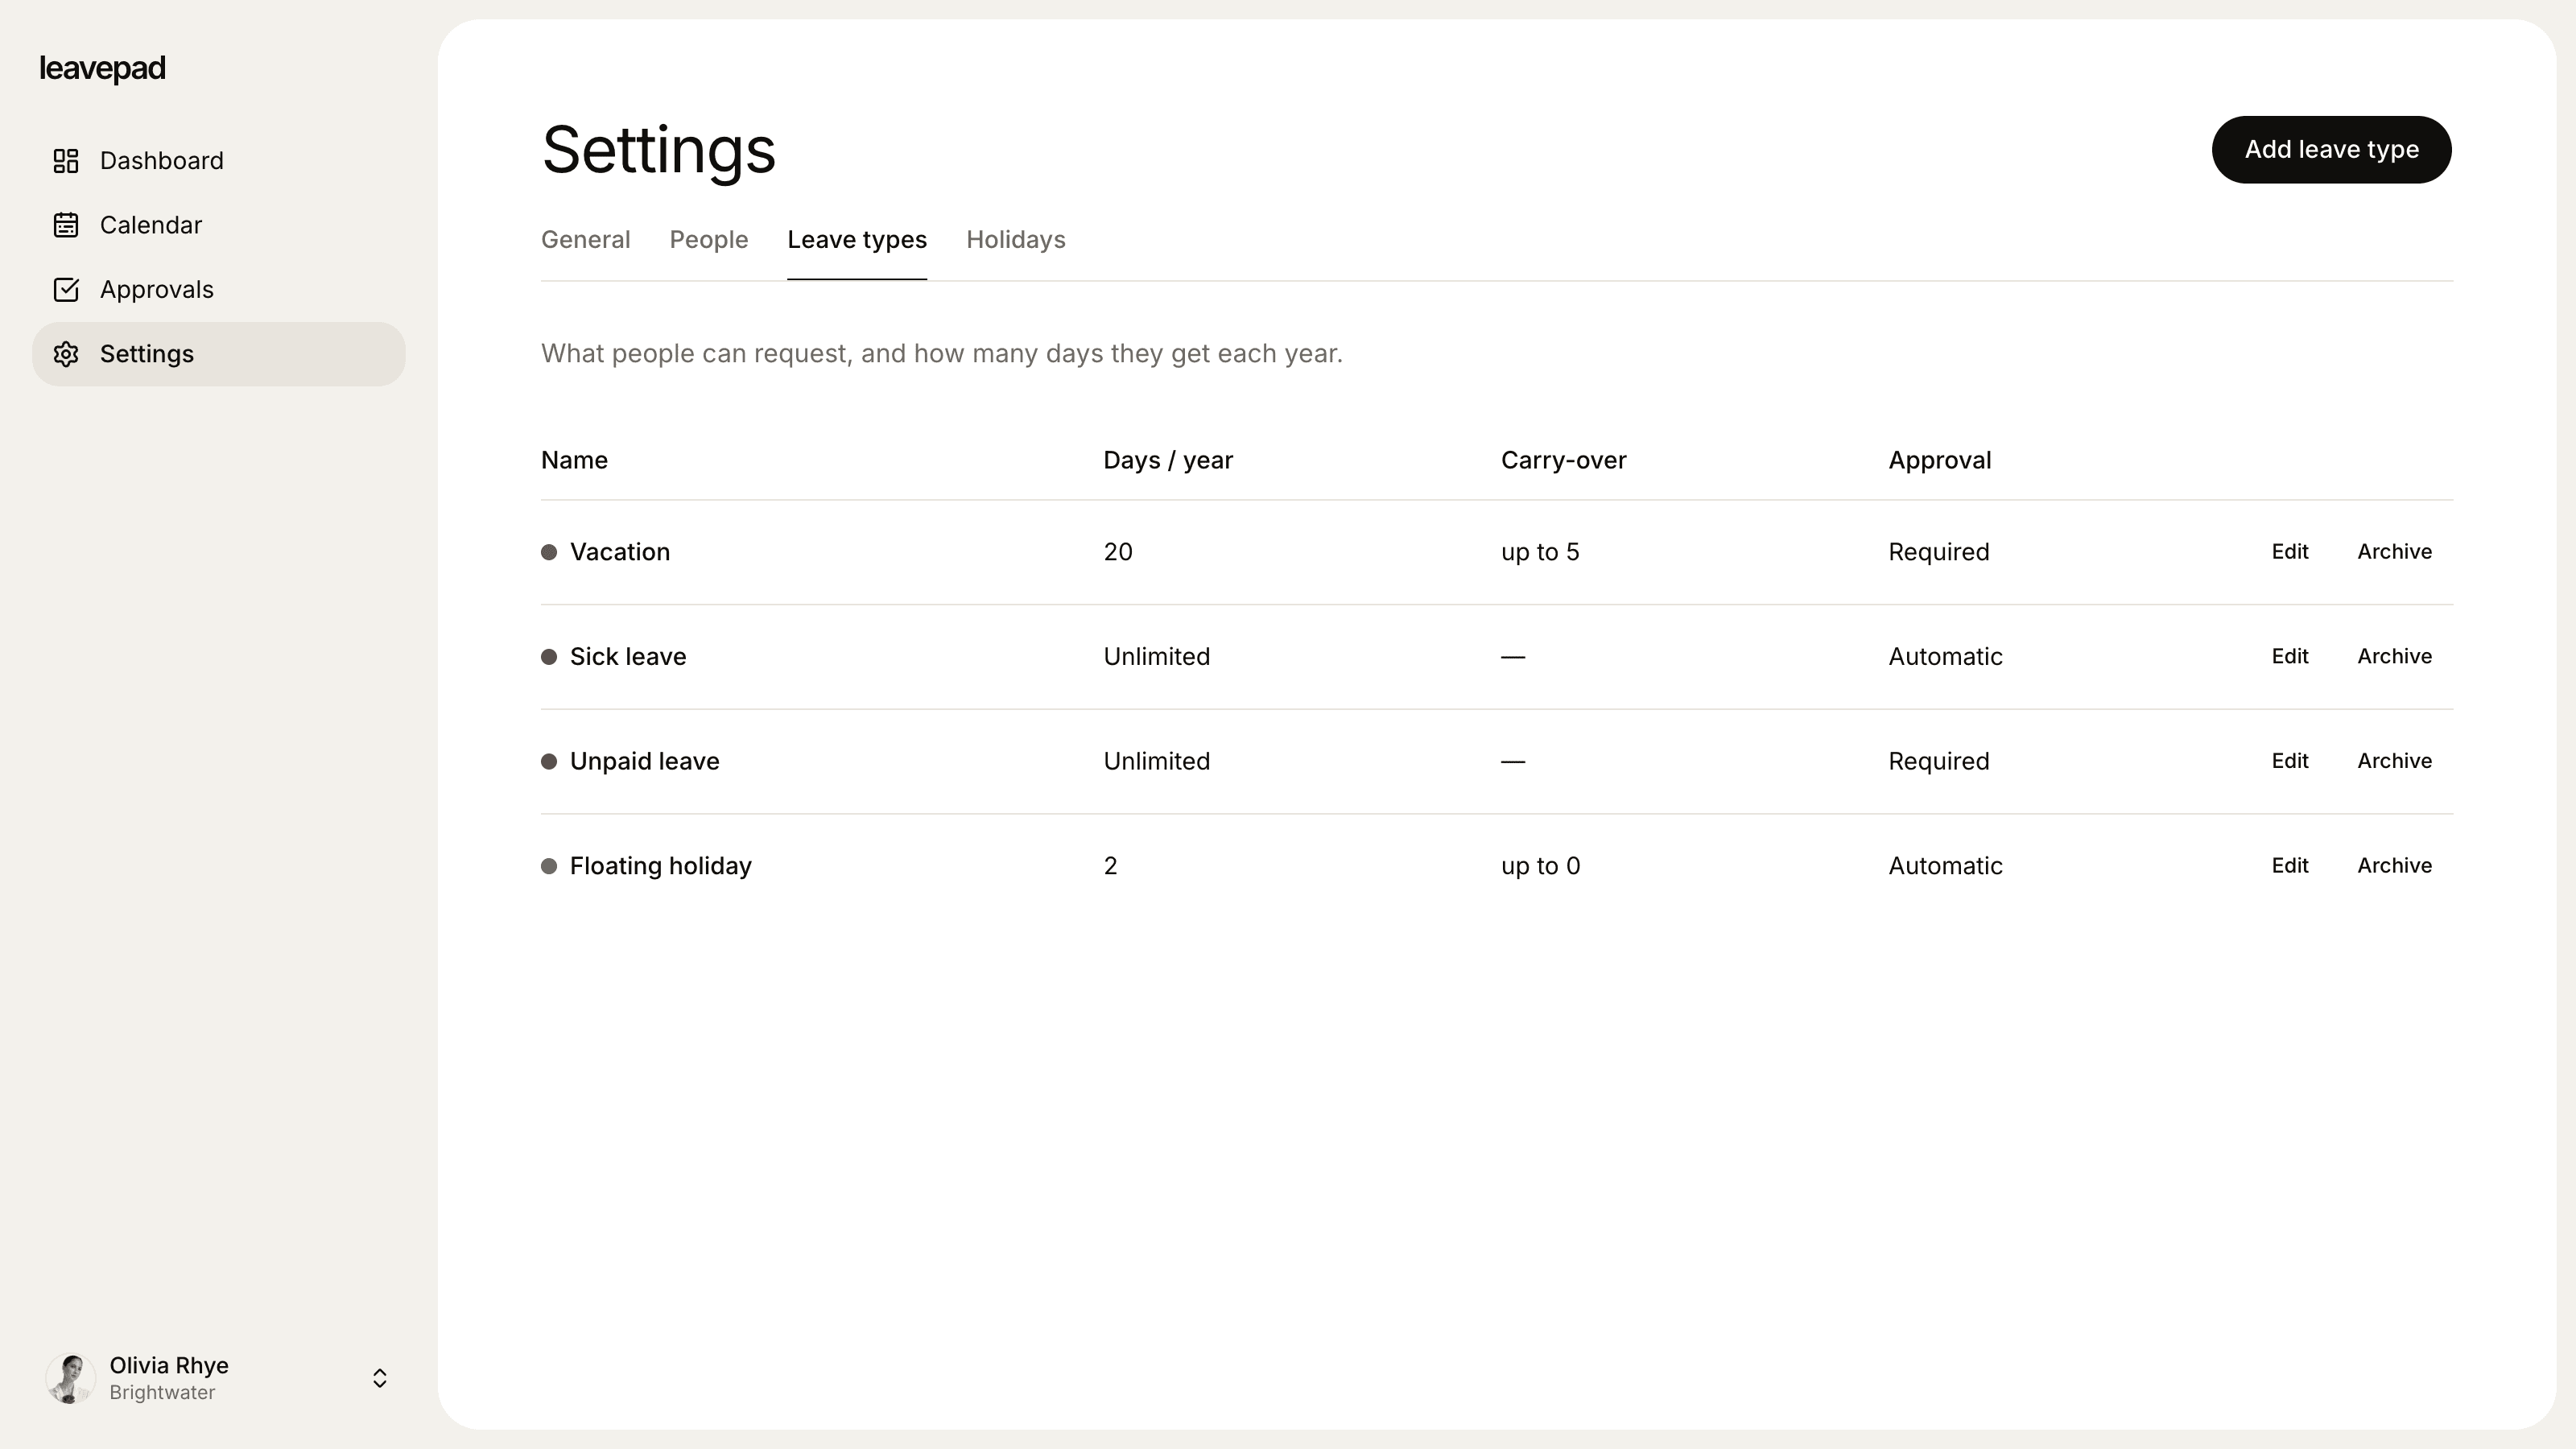Viewport: 2576px width, 1449px height.
Task: Click the Unpaid leave name text
Action: point(645,762)
